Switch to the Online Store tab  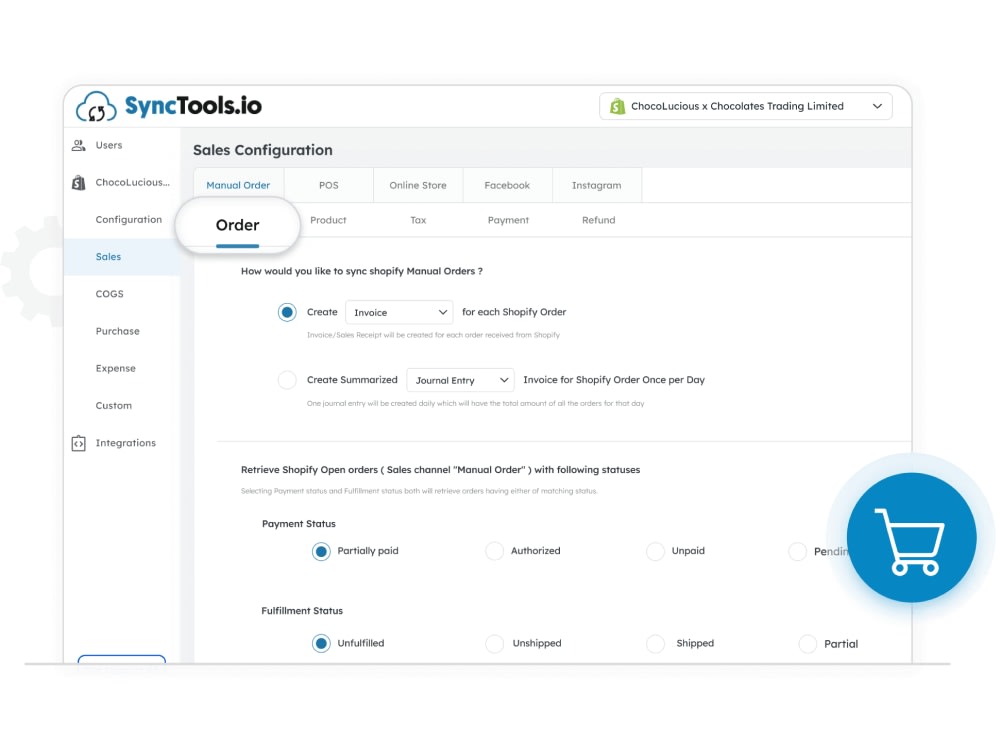tap(418, 185)
